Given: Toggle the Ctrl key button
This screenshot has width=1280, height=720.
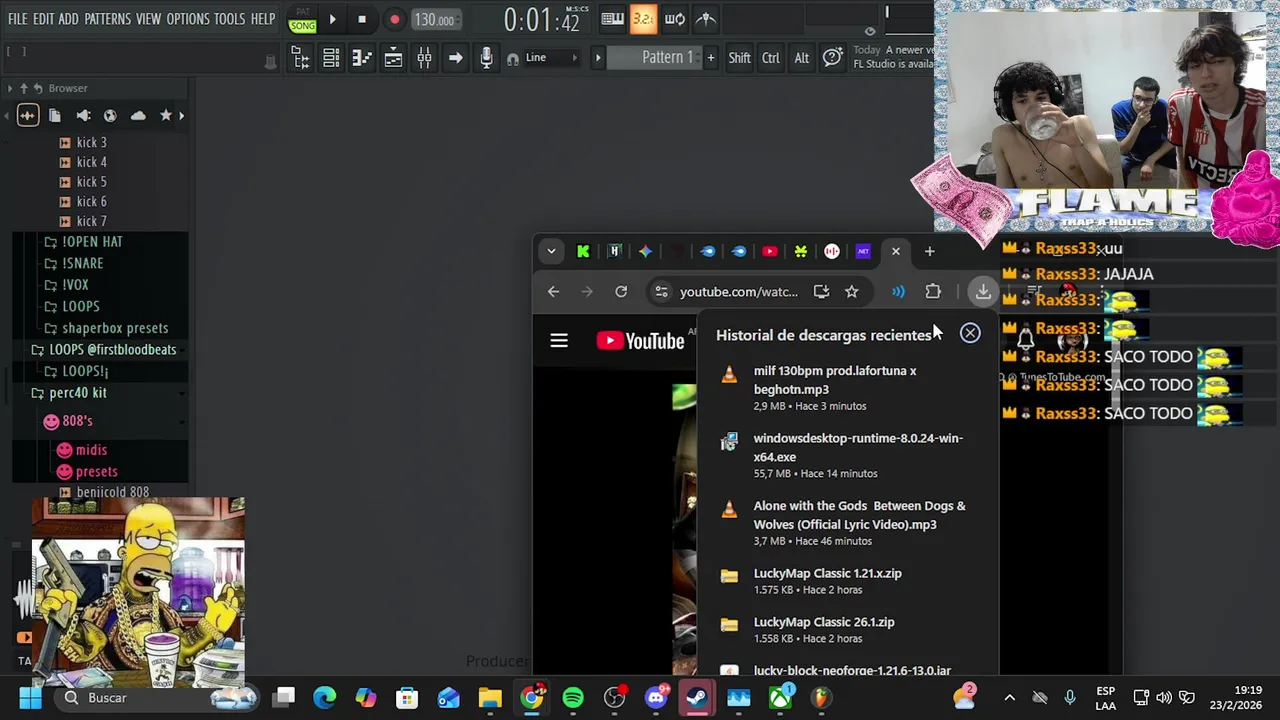Looking at the screenshot, I should (770, 58).
